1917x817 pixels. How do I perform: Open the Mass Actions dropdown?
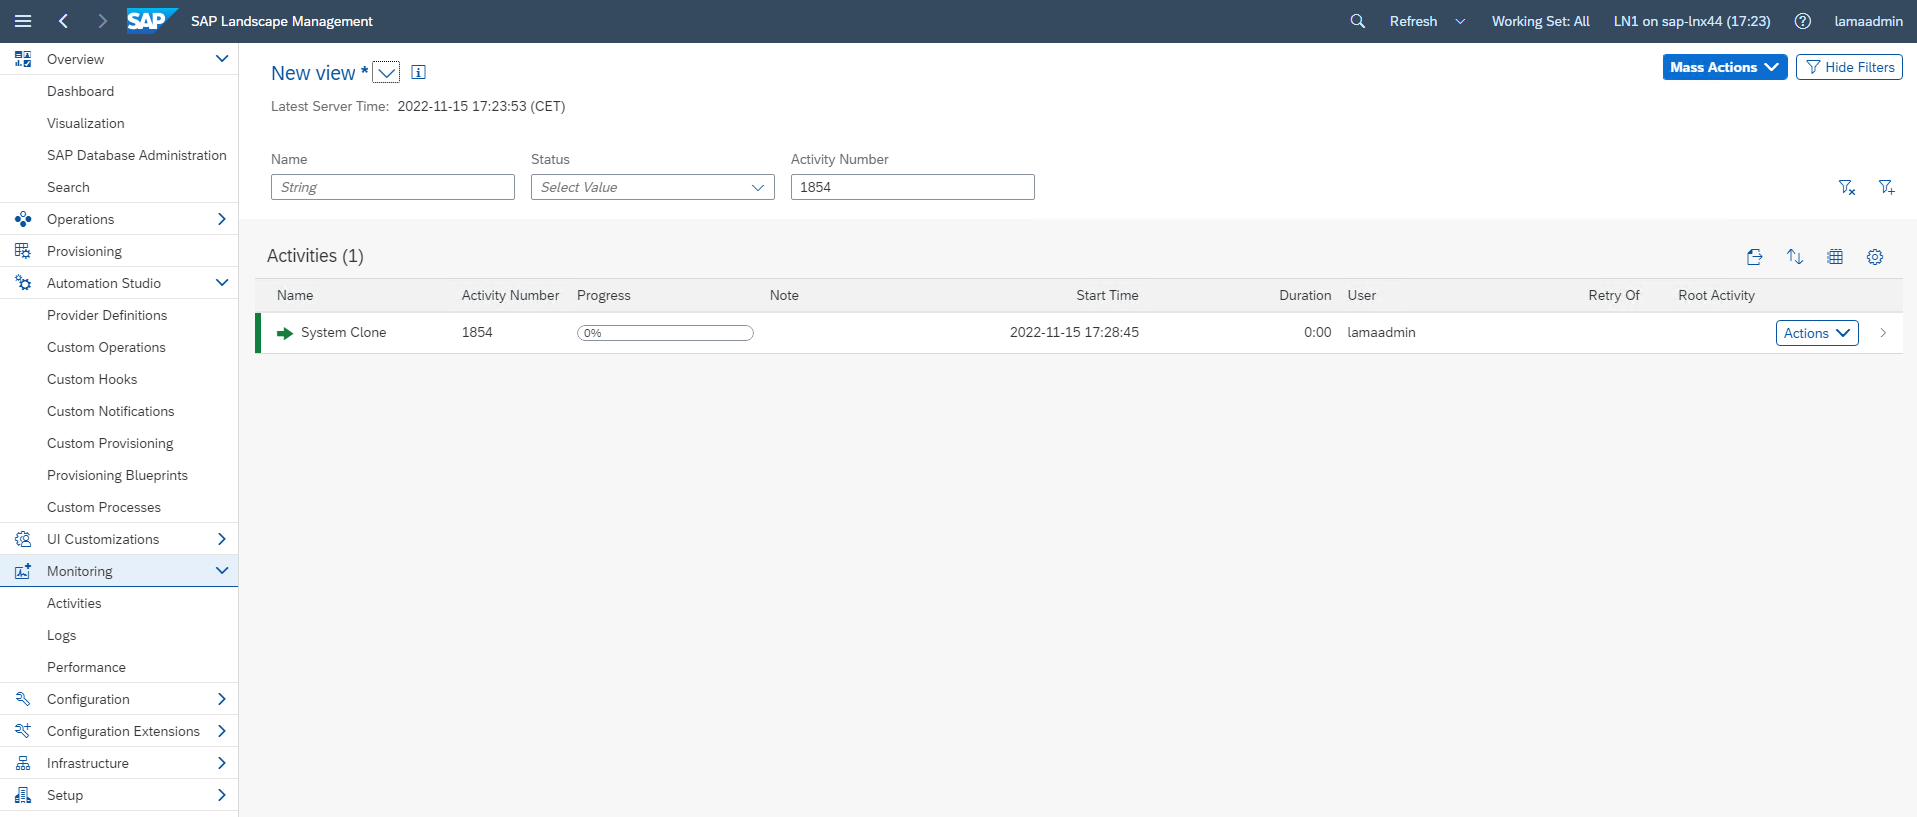pyautogui.click(x=1724, y=67)
